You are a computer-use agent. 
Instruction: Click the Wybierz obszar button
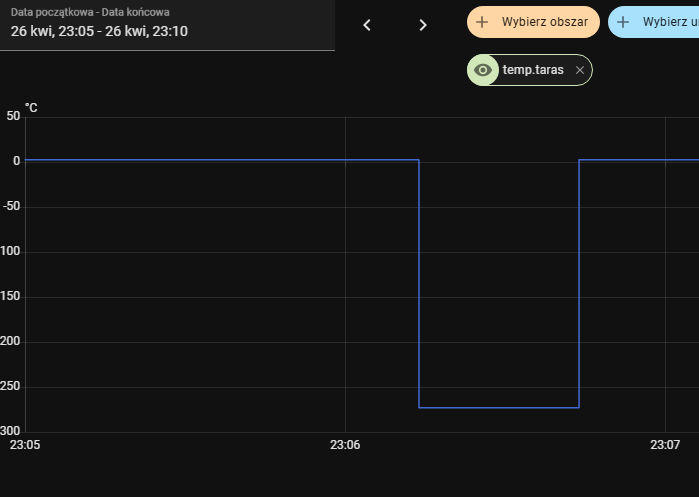(533, 22)
